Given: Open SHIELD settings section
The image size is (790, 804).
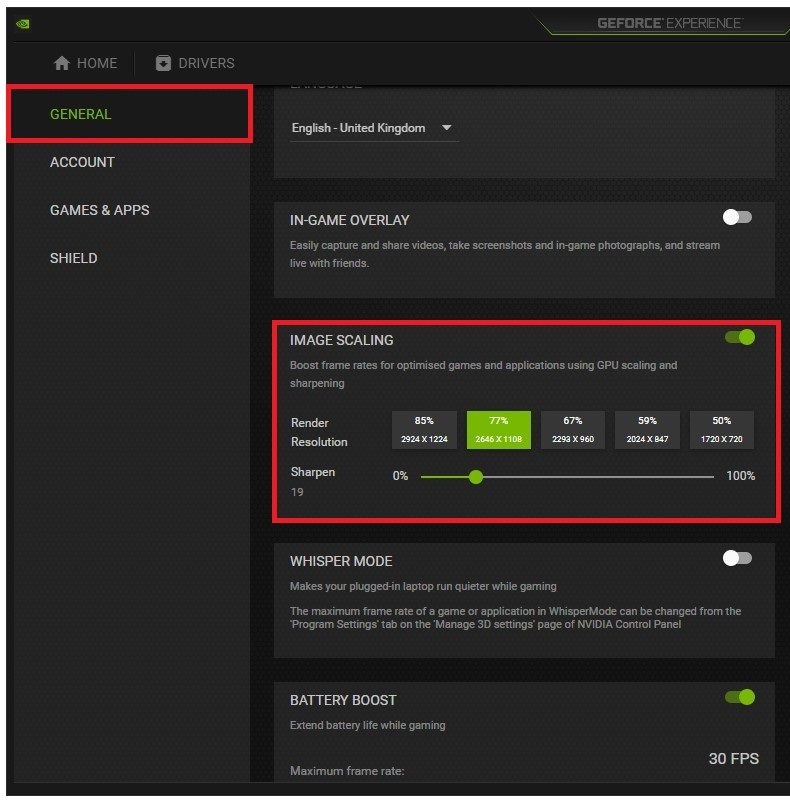Looking at the screenshot, I should coord(73,258).
